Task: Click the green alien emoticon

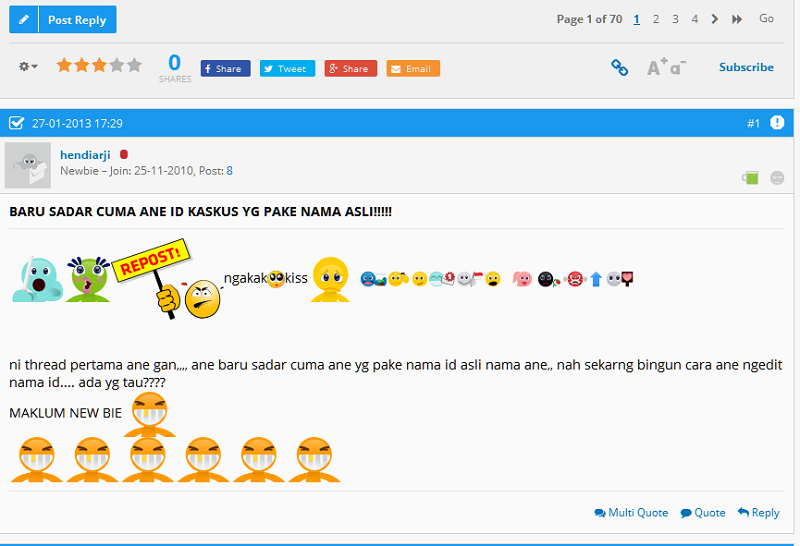Action: point(88,279)
